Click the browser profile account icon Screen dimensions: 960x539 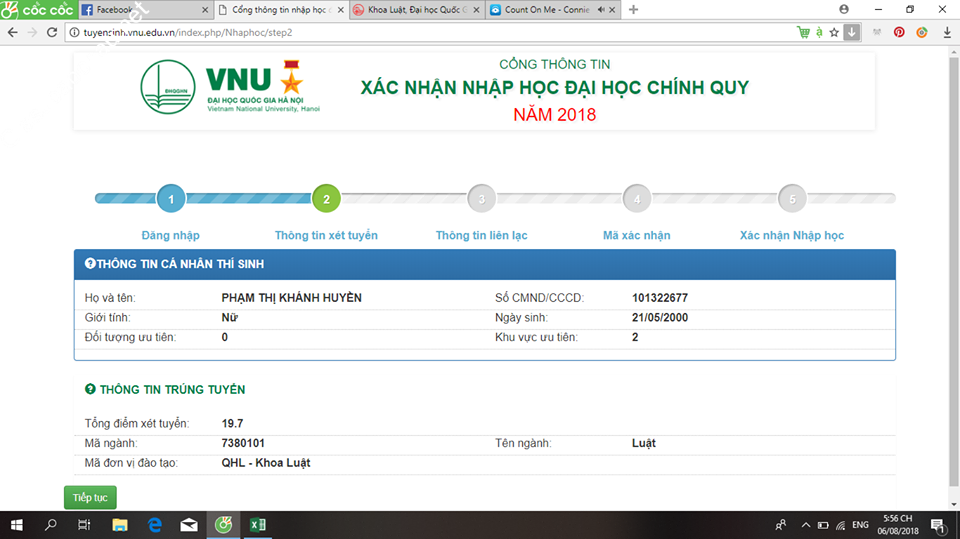pyautogui.click(x=844, y=9)
